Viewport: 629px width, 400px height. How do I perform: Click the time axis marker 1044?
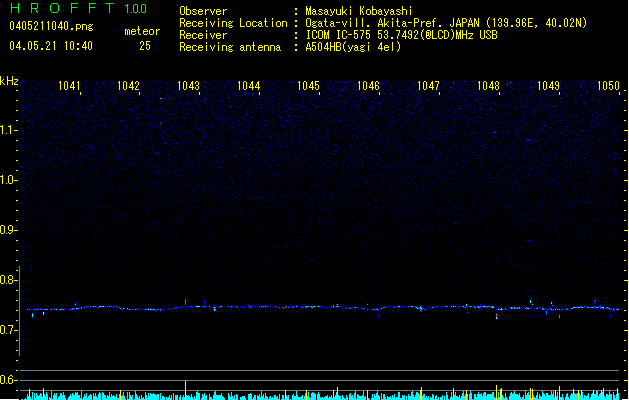coord(248,86)
